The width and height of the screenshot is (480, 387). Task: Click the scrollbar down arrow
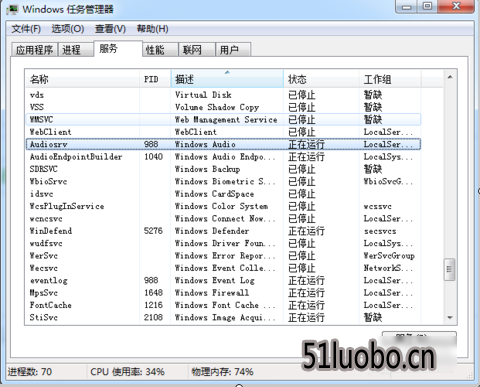(x=450, y=317)
